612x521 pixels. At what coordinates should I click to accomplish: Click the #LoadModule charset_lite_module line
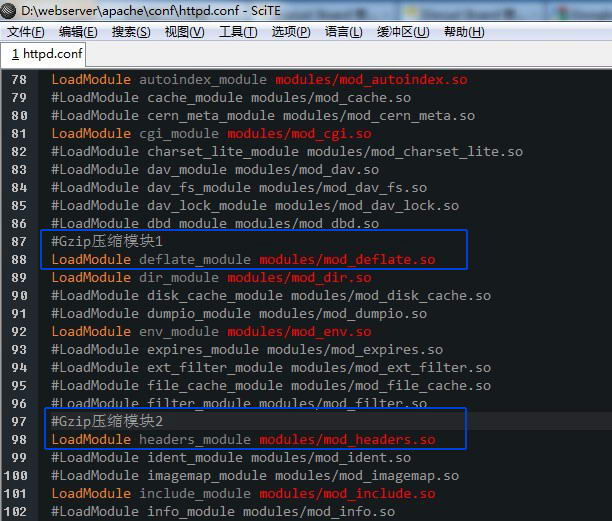(x=287, y=151)
